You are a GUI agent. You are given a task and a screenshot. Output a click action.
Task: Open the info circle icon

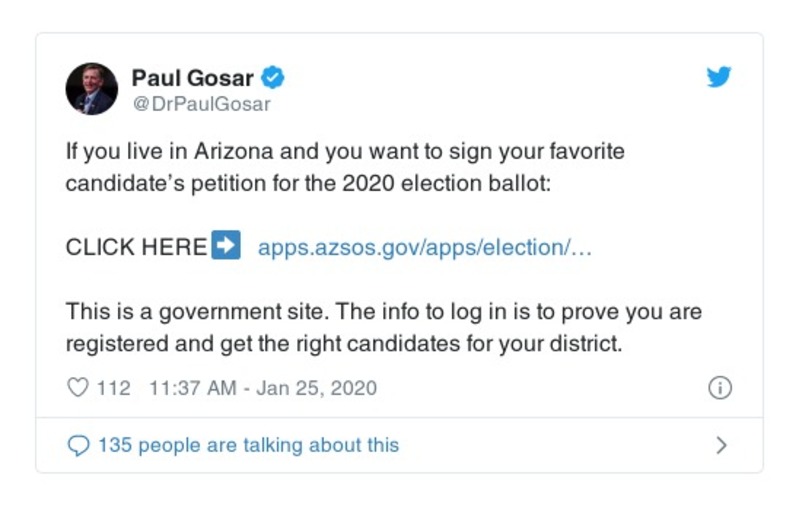point(719,388)
